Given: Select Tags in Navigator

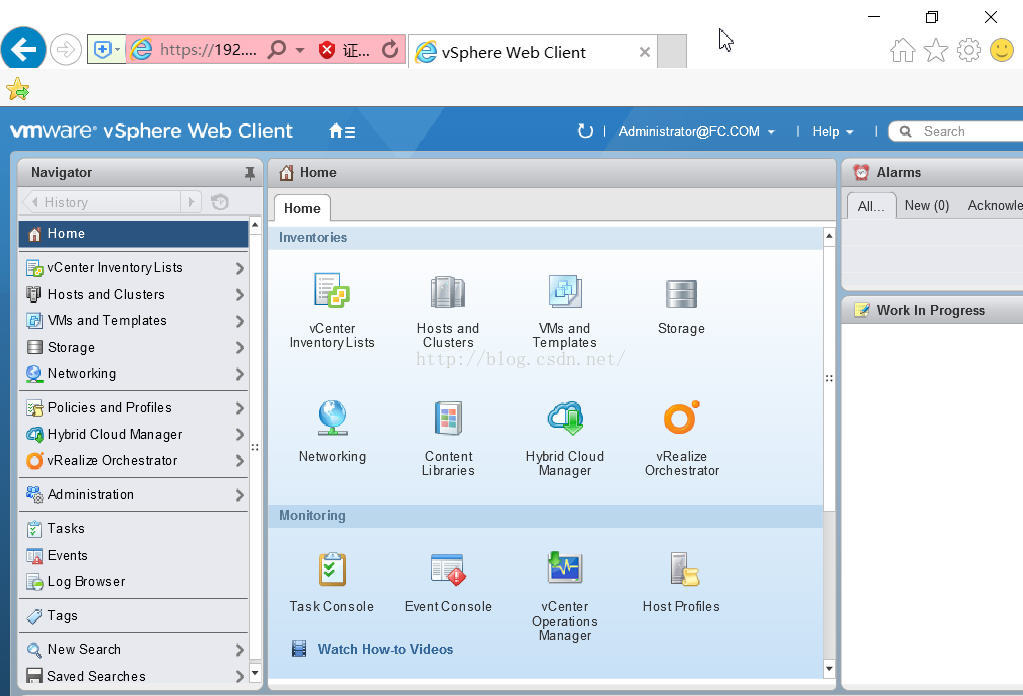Looking at the screenshot, I should coord(134,615).
